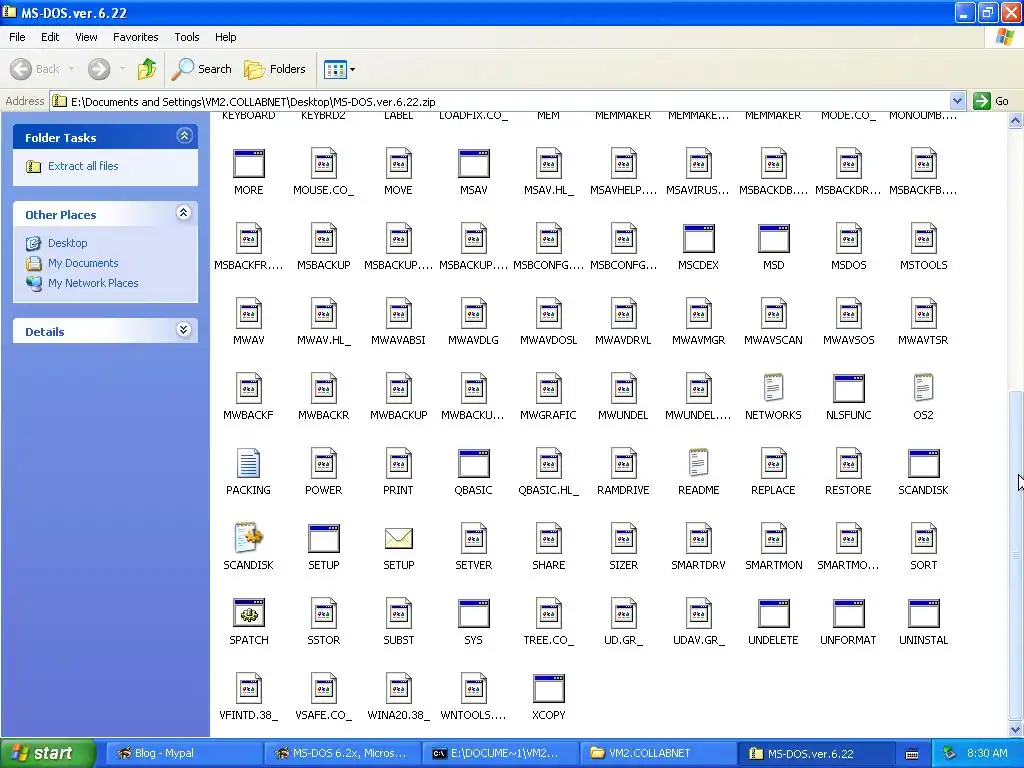1024x768 pixels.
Task: Open the File menu
Action: point(18,37)
